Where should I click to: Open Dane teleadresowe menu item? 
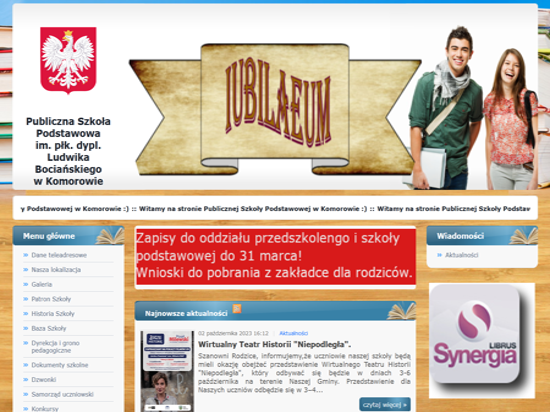click(59, 255)
